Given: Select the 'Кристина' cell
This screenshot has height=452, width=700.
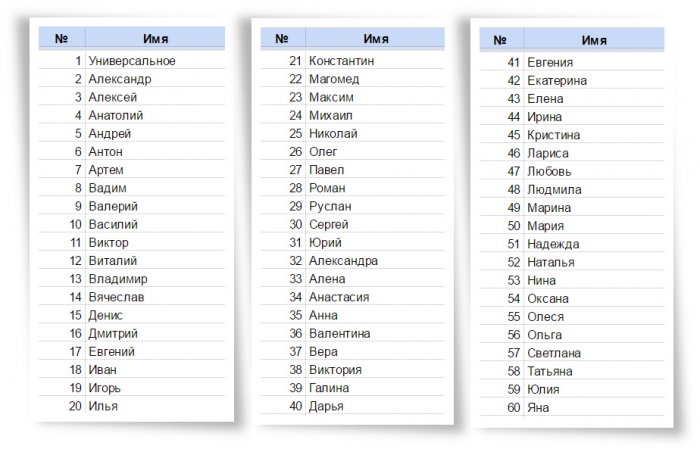Looking at the screenshot, I should (554, 135).
